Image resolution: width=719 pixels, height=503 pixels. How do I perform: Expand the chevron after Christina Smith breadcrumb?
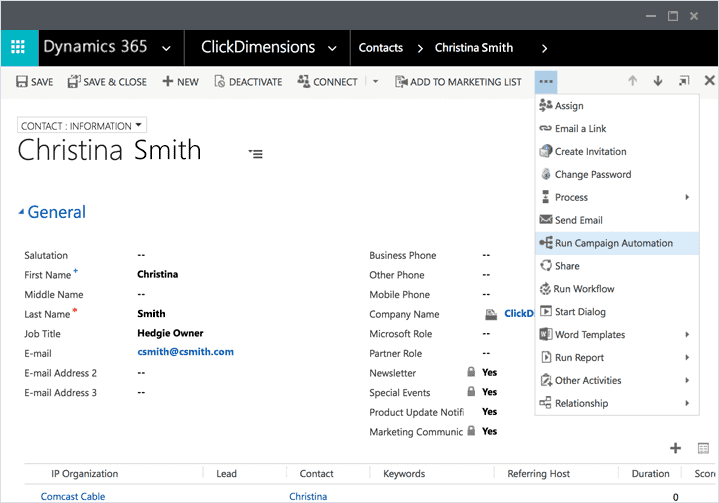[x=544, y=48]
